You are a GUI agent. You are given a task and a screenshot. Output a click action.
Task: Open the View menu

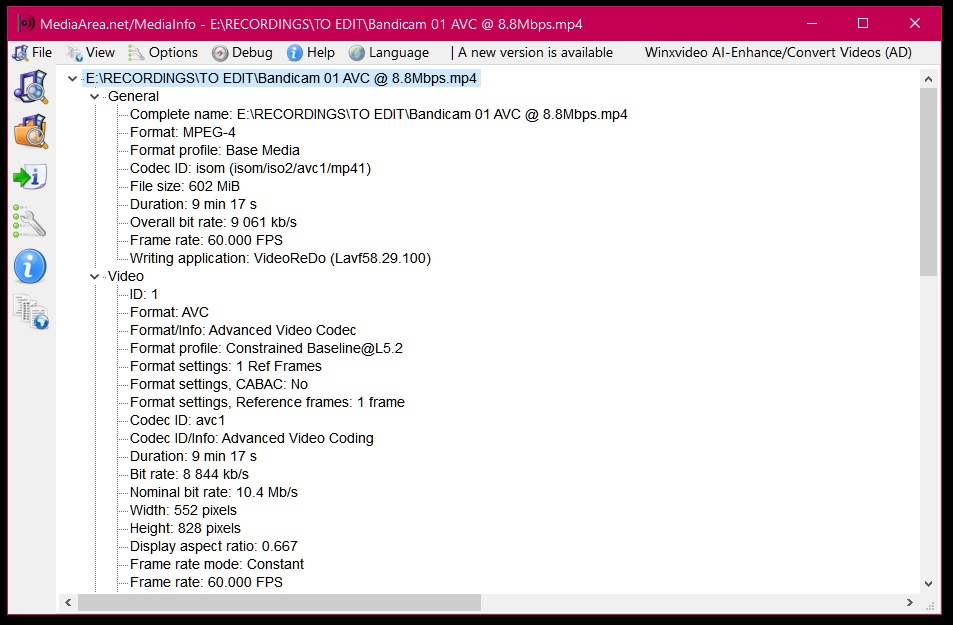pyautogui.click(x=91, y=53)
